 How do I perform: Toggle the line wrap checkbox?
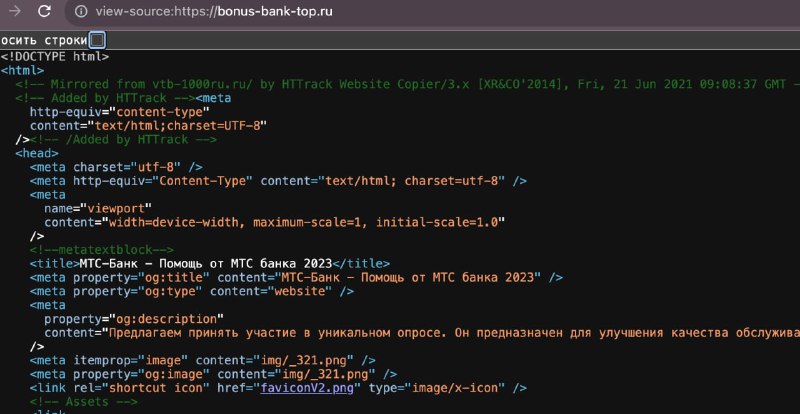pos(97,40)
